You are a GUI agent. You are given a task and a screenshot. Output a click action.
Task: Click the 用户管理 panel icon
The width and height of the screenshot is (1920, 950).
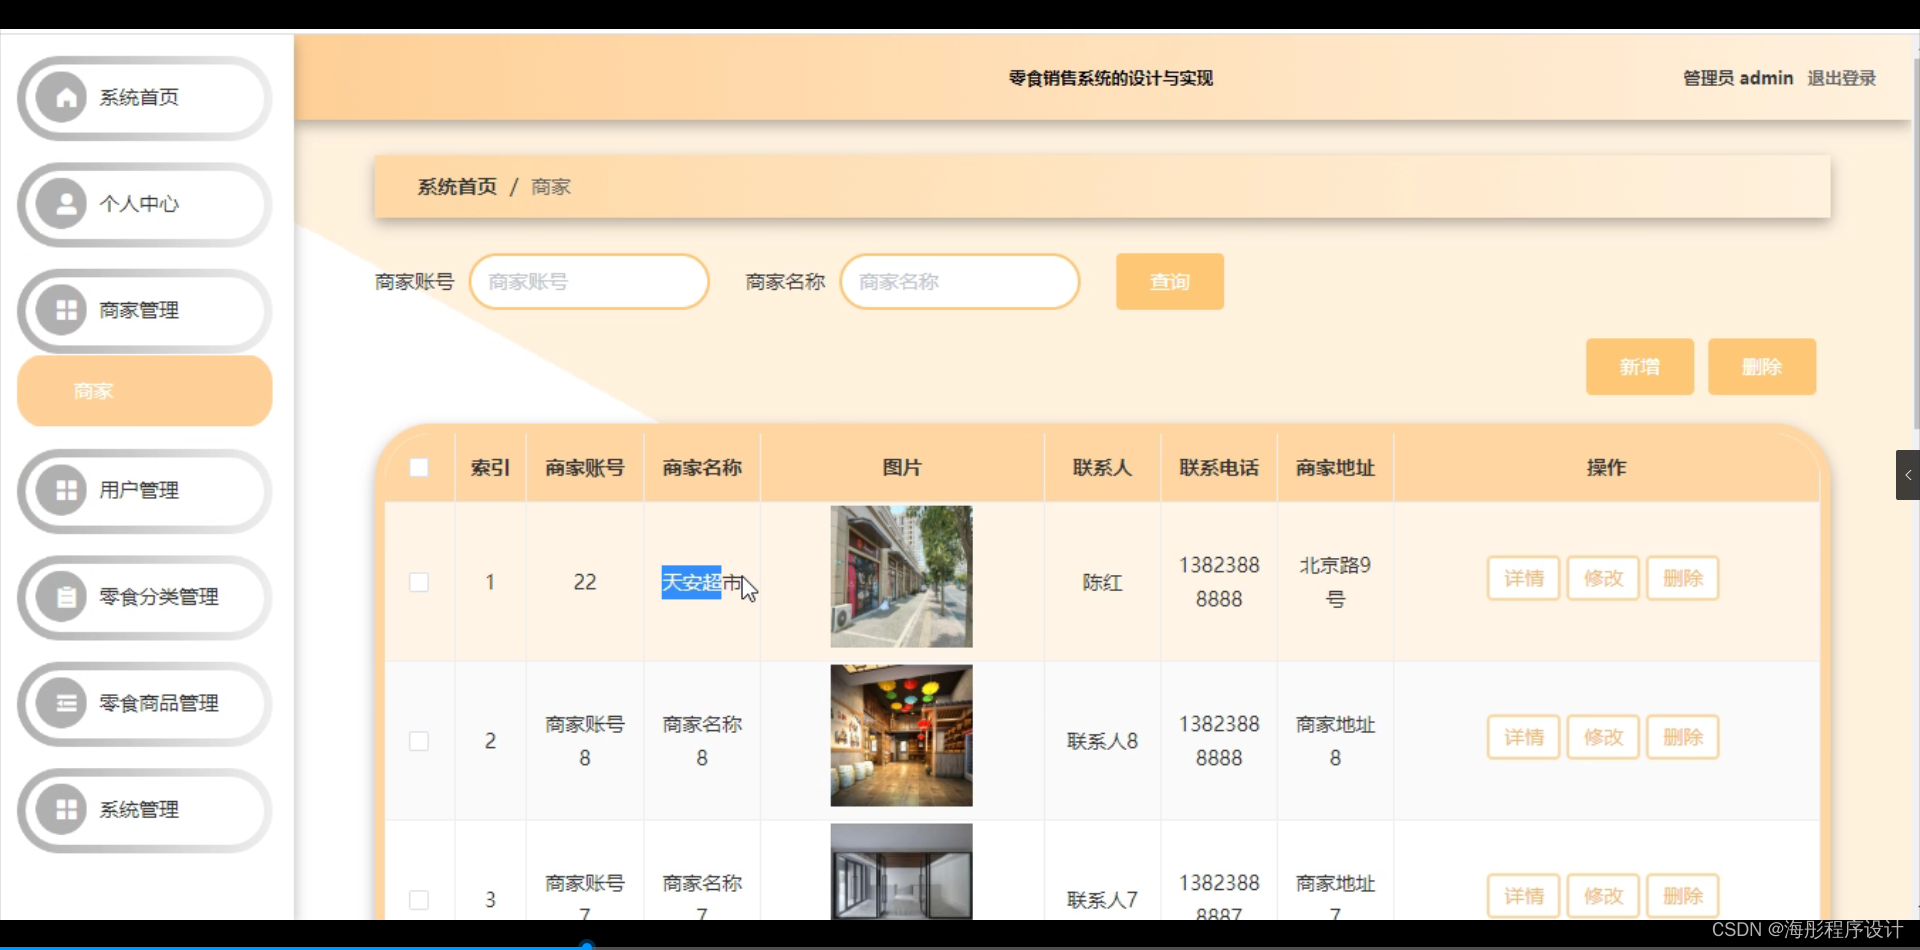65,490
